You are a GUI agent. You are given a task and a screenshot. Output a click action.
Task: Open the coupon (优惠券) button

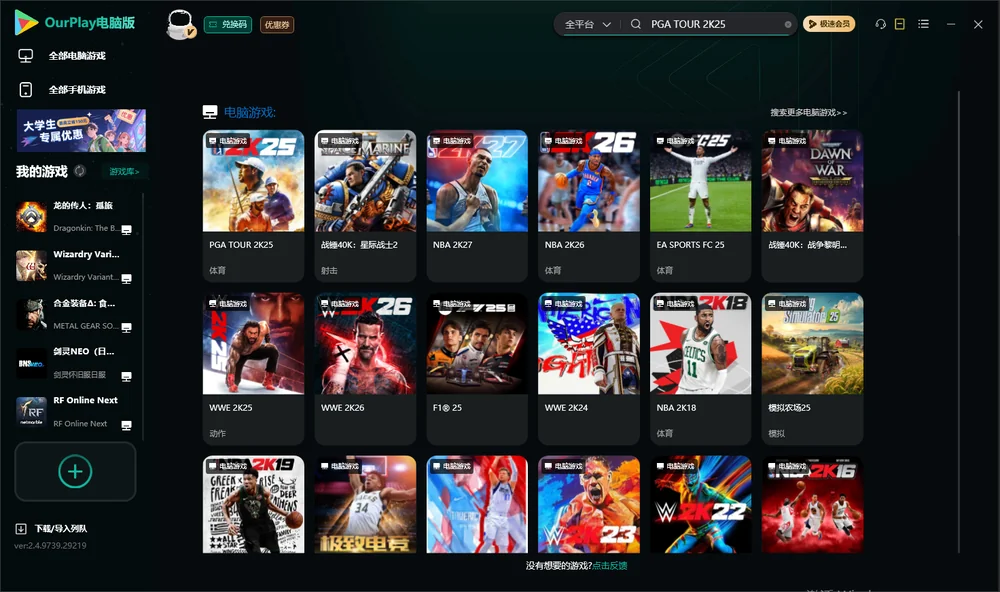[277, 25]
